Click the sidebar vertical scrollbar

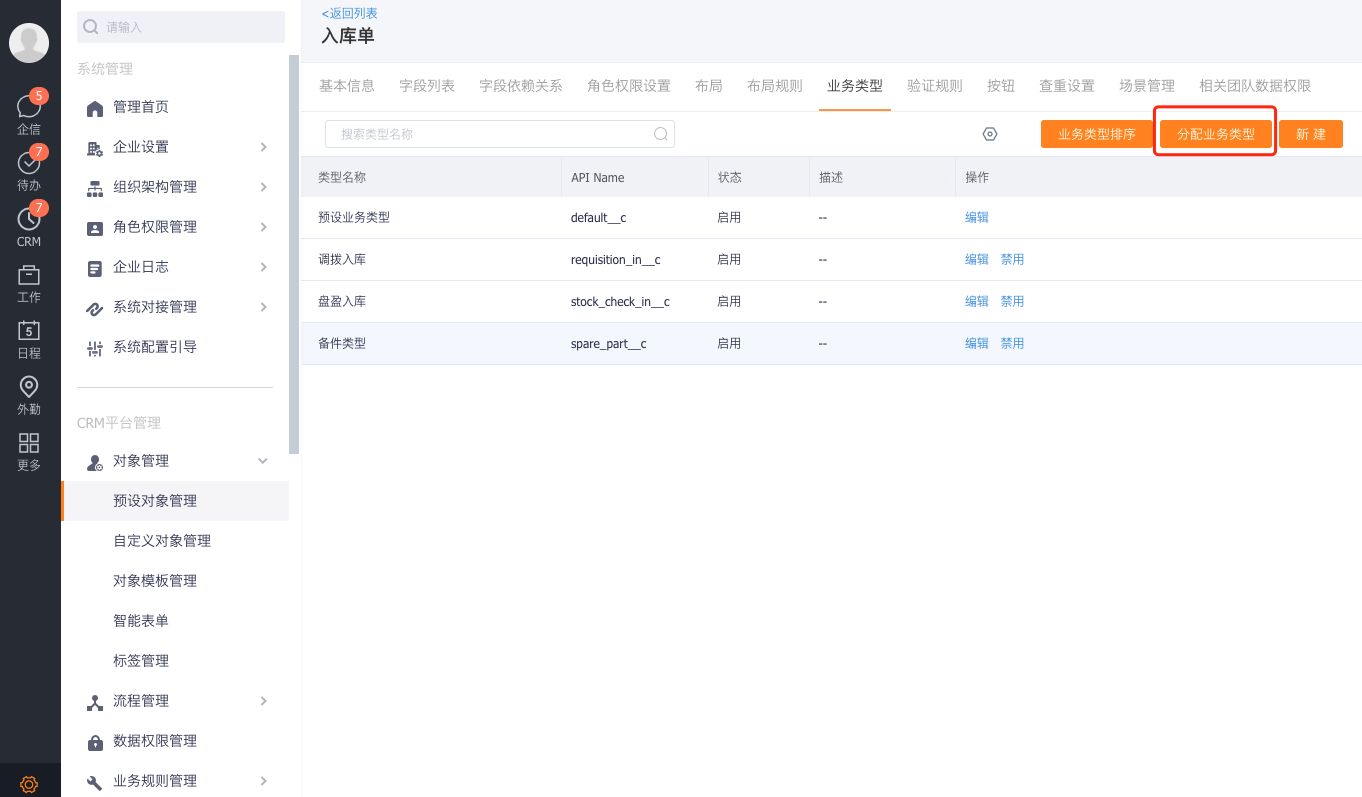coord(294,255)
